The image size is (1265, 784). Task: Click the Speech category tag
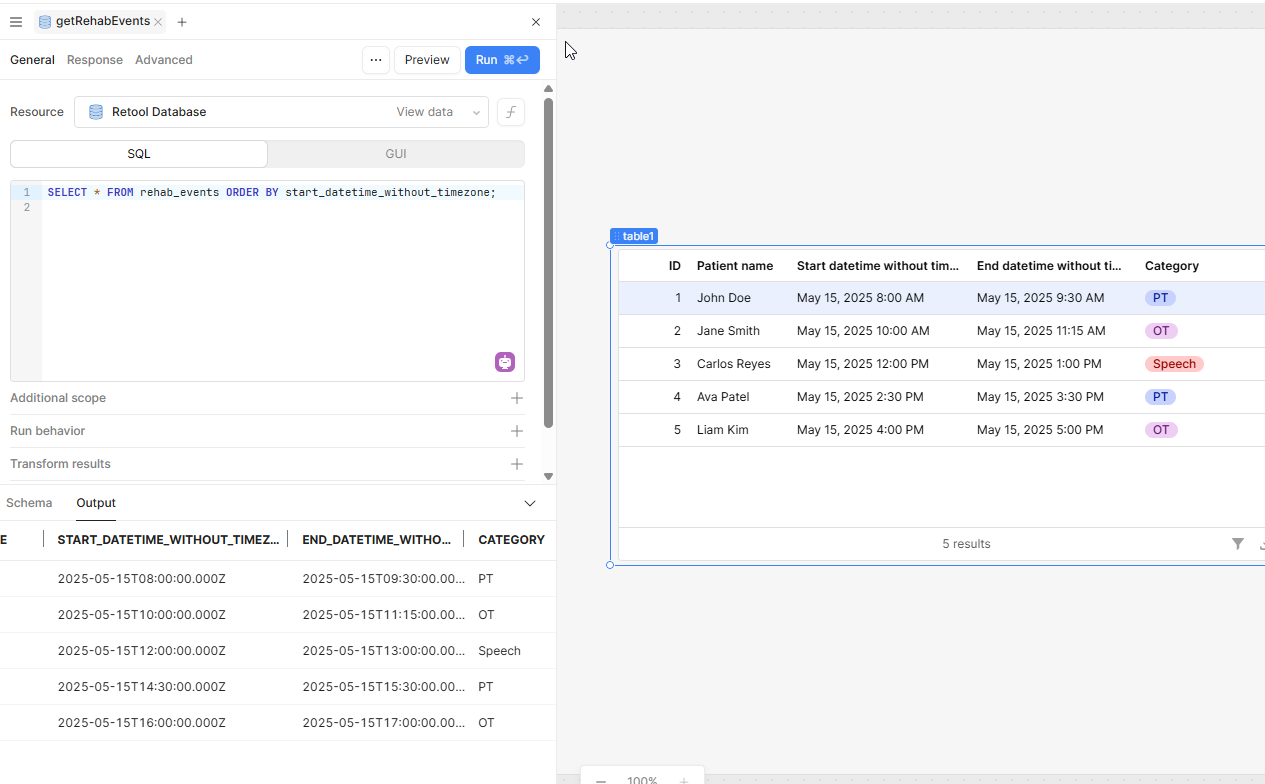pyautogui.click(x=1174, y=364)
